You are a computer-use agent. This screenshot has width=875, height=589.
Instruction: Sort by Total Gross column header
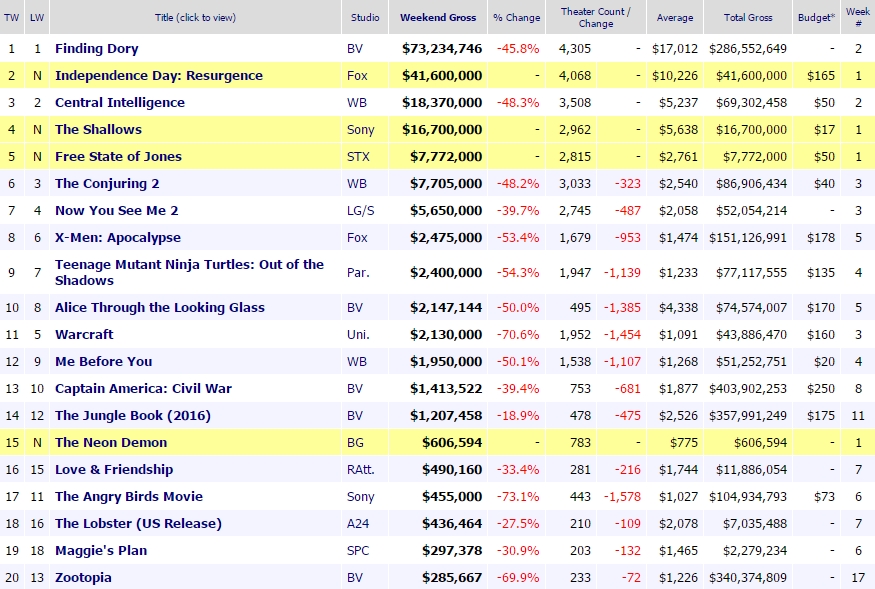748,17
